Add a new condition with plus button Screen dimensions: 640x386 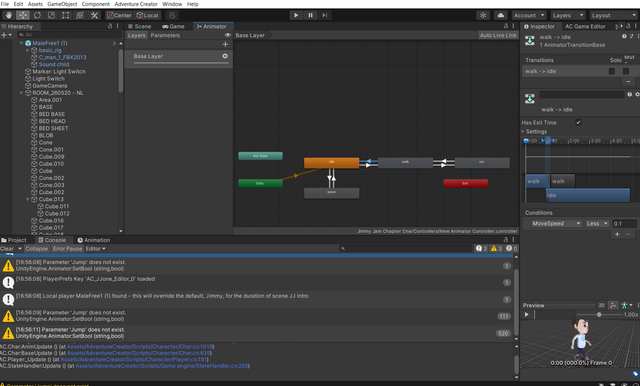click(x=617, y=234)
